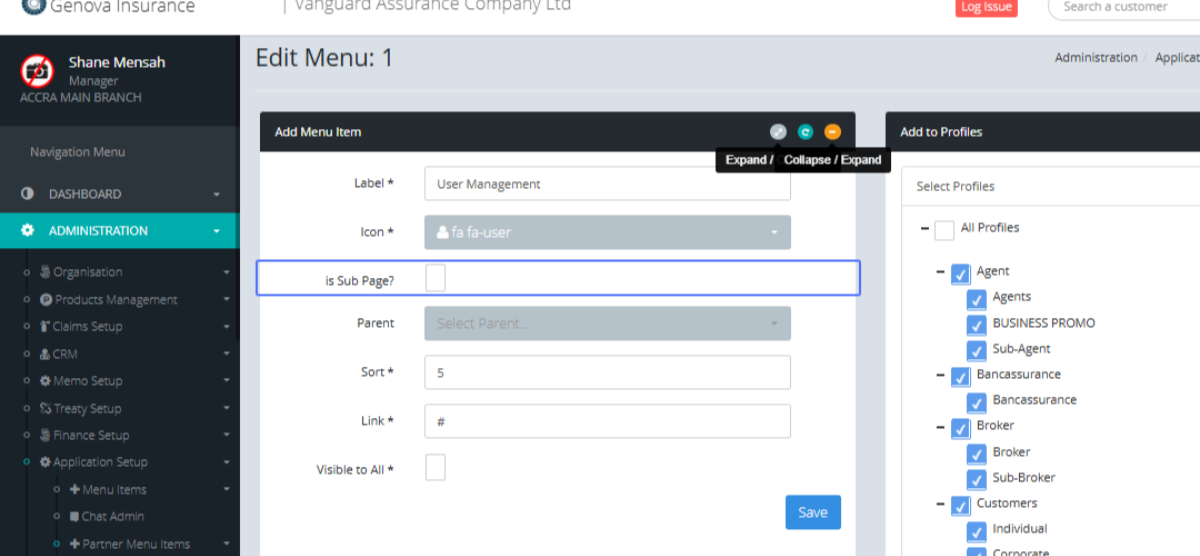Check the All Profiles checkbox
Viewport: 1200px width, 556px height.
pyautogui.click(x=944, y=230)
